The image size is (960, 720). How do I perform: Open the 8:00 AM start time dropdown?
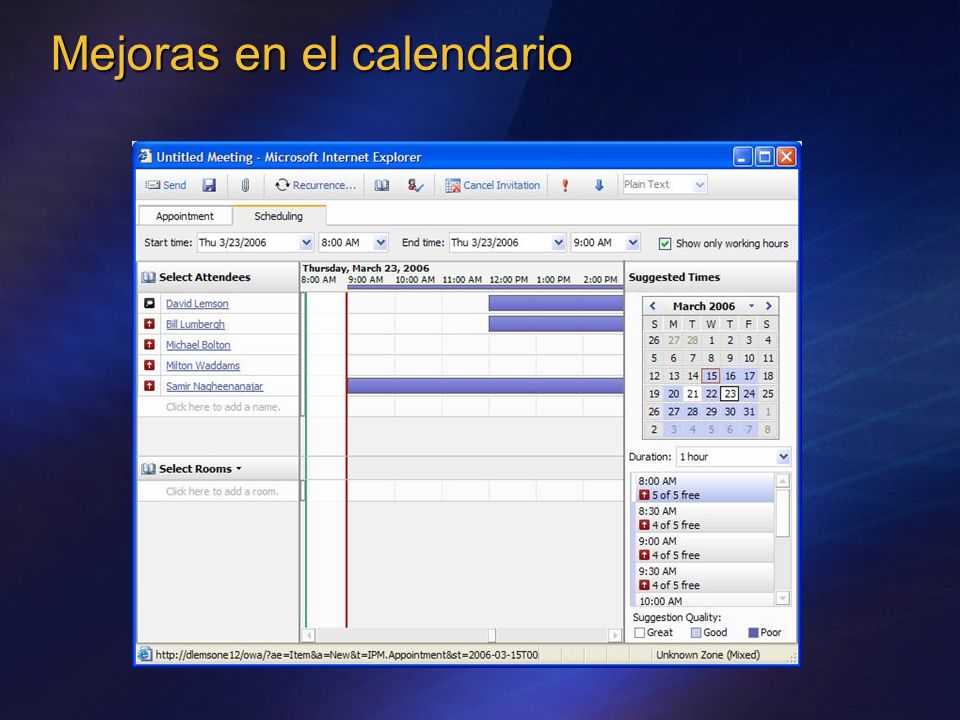(x=380, y=242)
